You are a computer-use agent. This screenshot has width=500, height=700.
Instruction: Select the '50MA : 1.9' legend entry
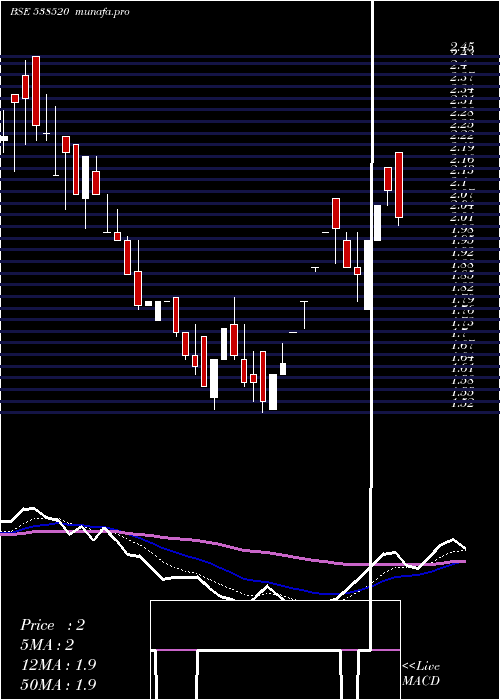pos(58,684)
